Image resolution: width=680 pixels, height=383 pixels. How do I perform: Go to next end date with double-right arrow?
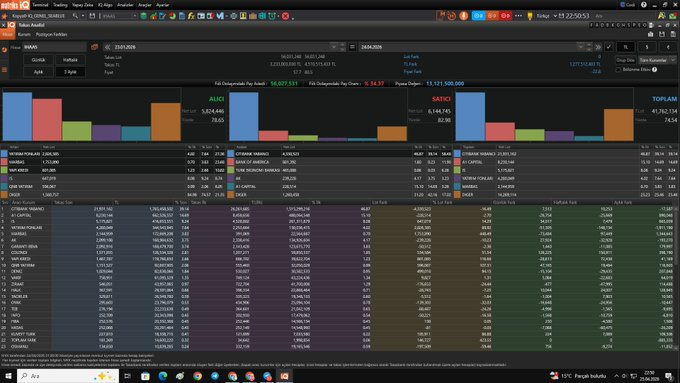coord(598,47)
